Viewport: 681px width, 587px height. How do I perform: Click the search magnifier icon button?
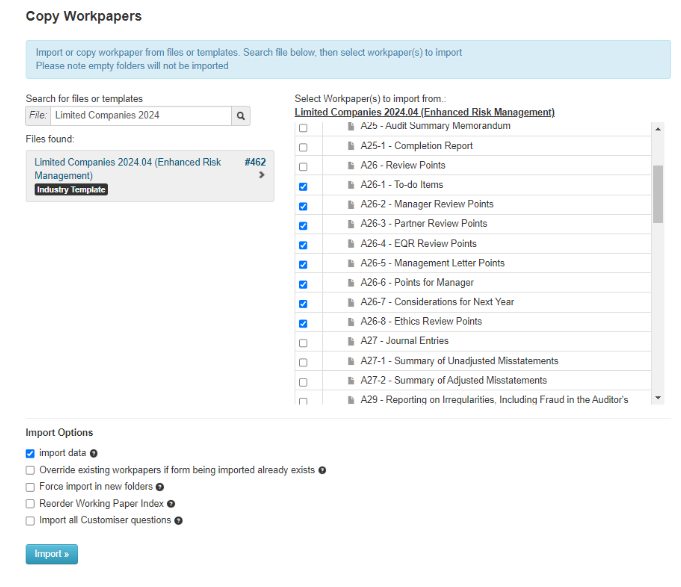241,116
